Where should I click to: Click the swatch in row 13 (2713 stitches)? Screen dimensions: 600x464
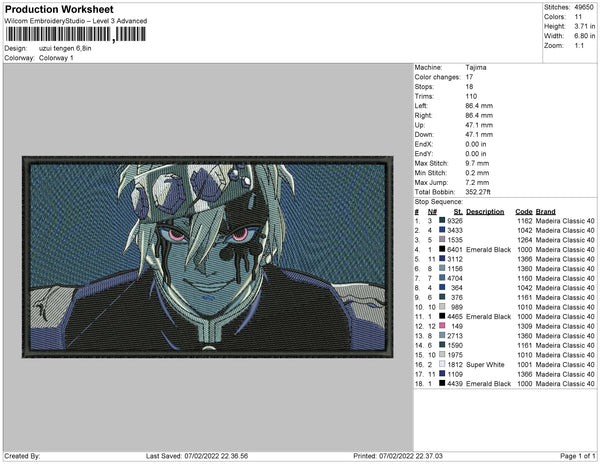coord(442,335)
